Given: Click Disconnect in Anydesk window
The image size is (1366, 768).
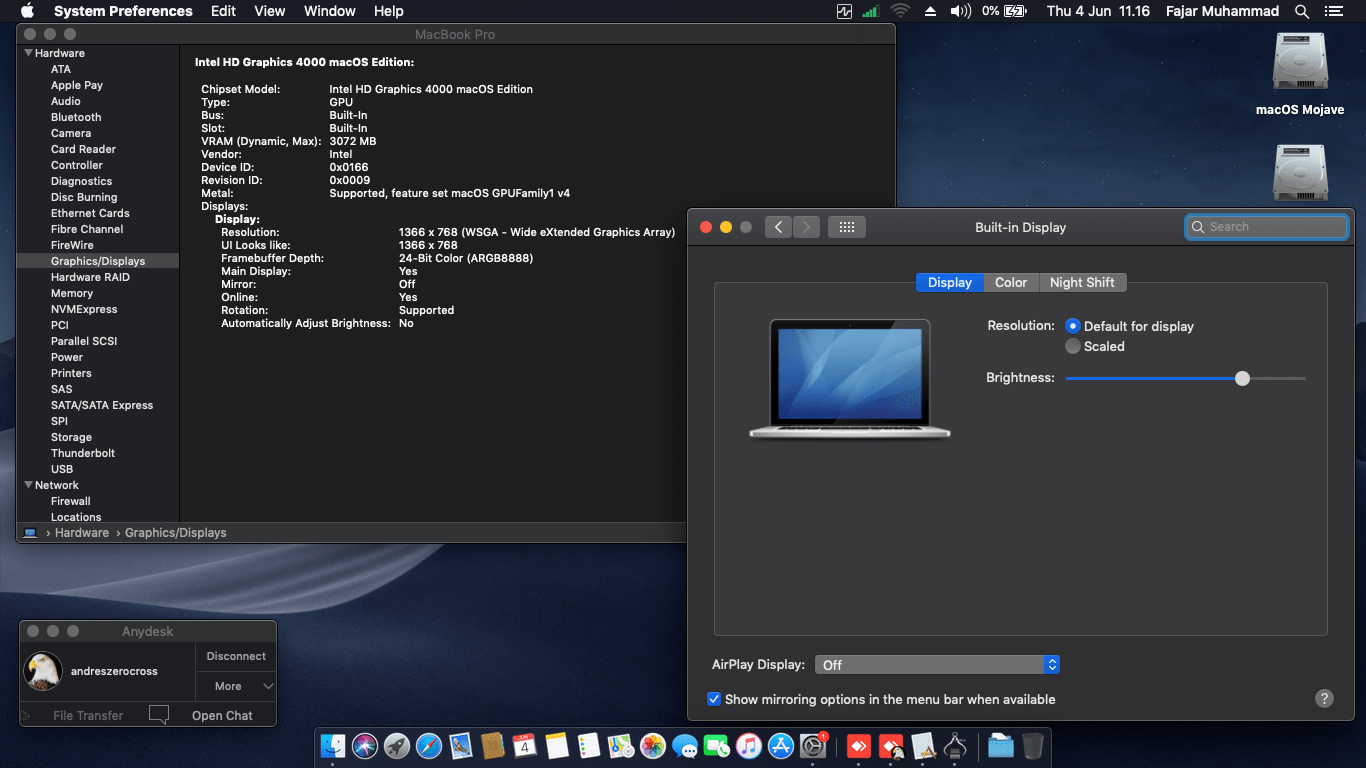Looking at the screenshot, I should point(236,656).
